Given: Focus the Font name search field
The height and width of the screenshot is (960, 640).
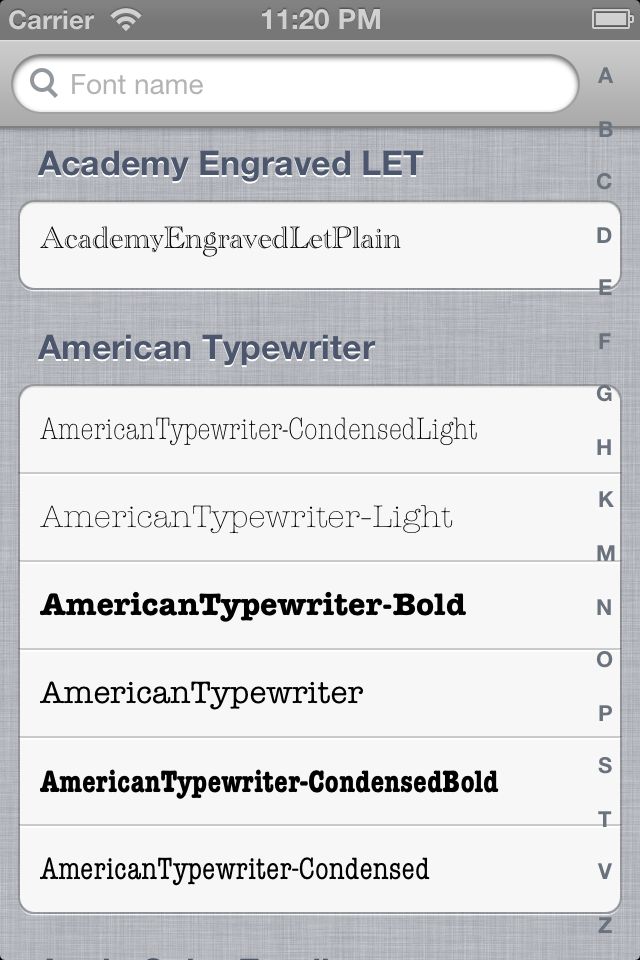Looking at the screenshot, I should pyautogui.click(x=295, y=84).
